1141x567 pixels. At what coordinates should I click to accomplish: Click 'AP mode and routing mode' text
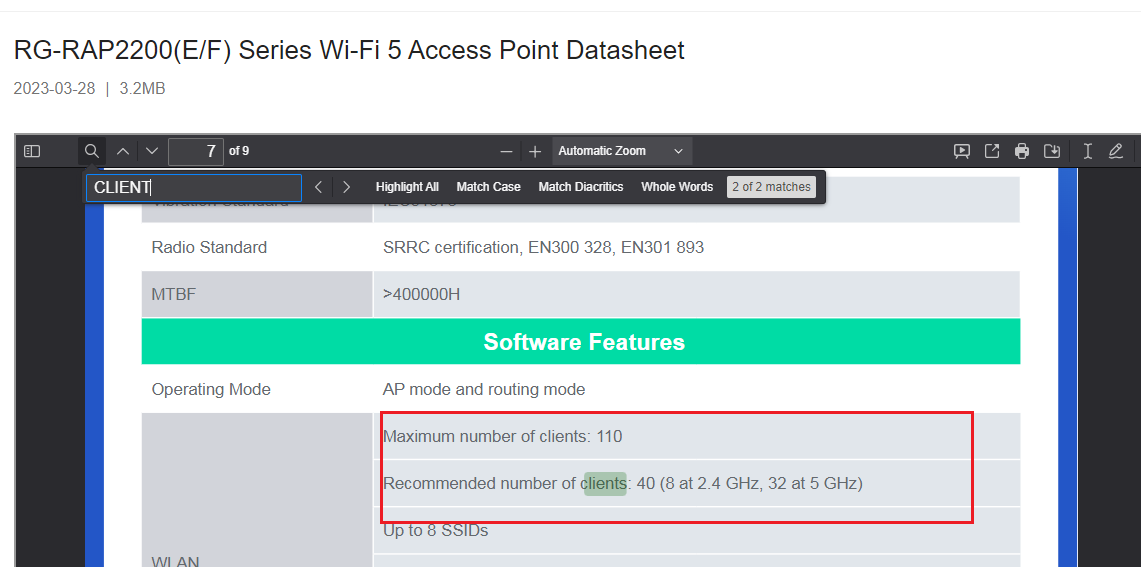click(484, 389)
